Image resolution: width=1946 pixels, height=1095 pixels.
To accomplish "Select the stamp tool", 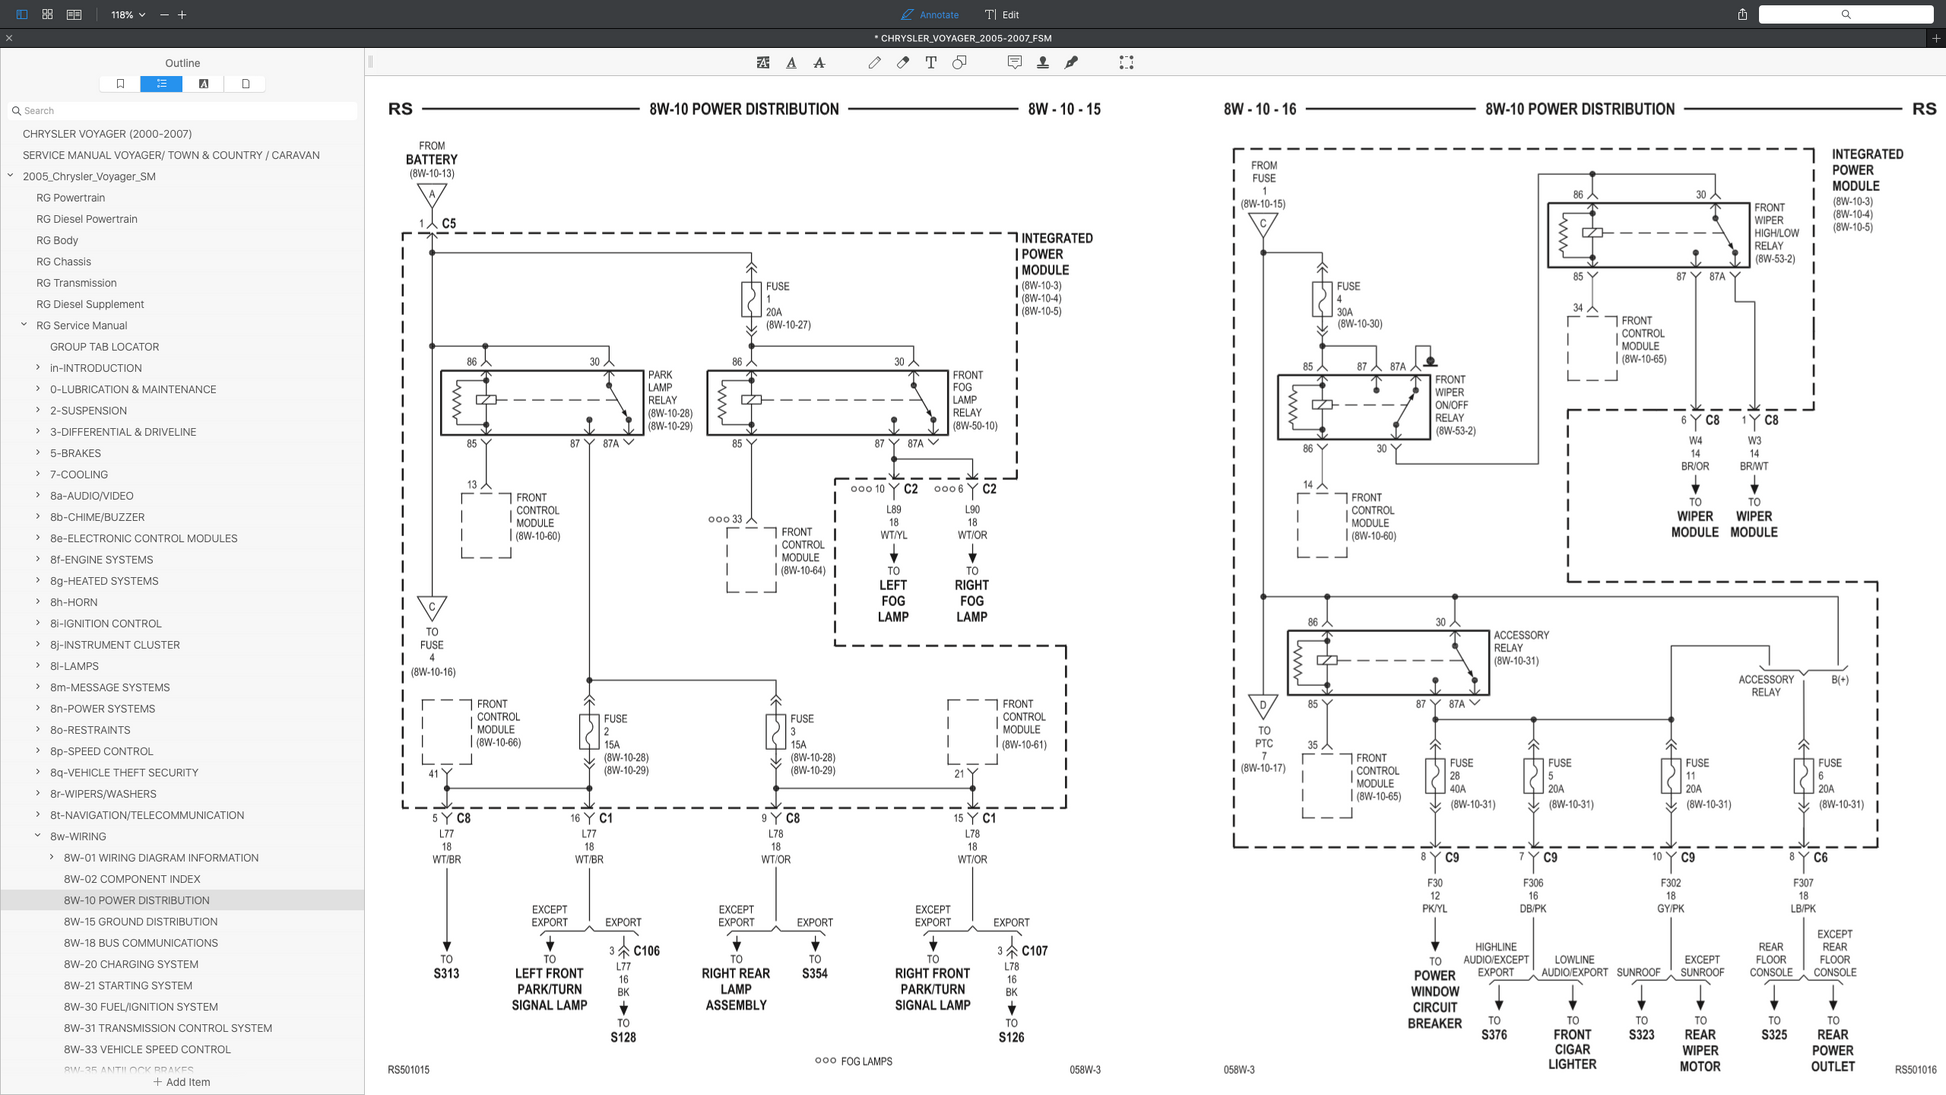I will pyautogui.click(x=1043, y=62).
